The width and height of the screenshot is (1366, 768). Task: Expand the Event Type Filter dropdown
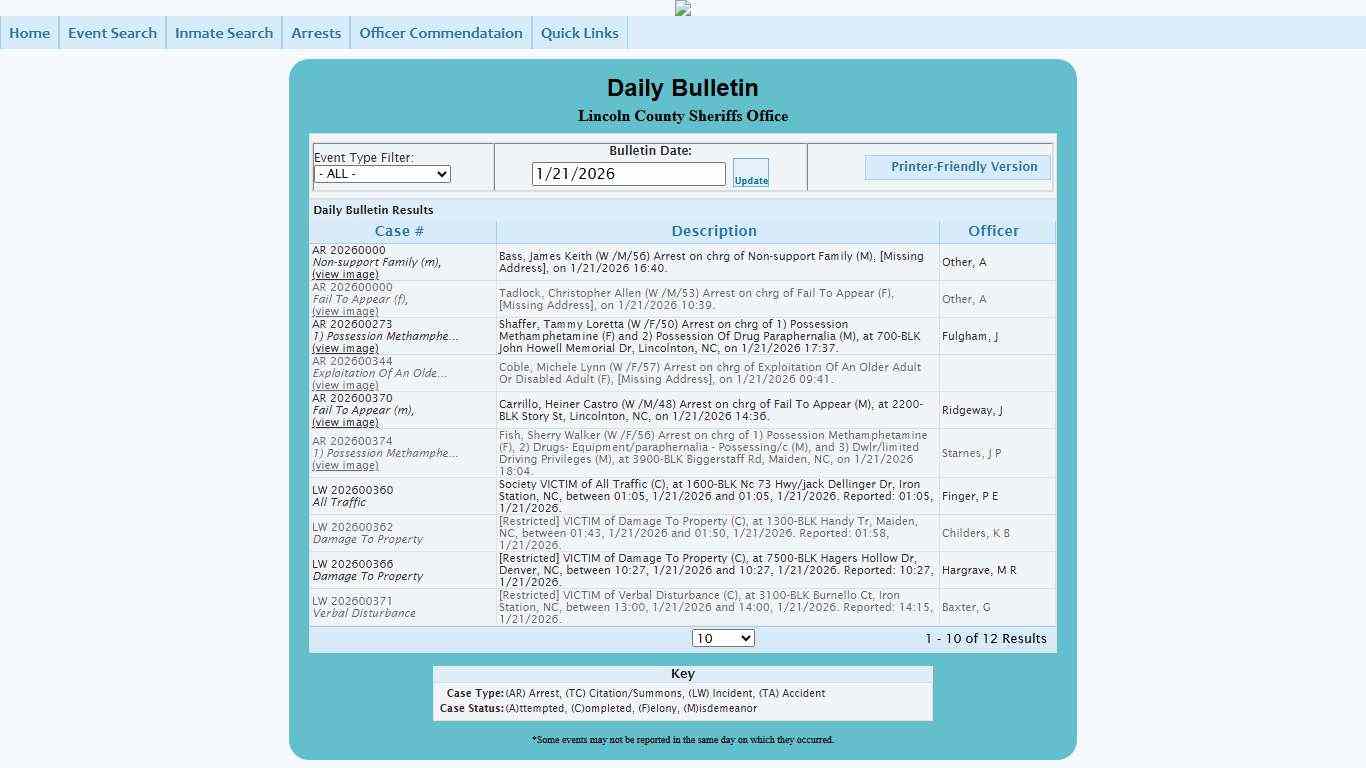pyautogui.click(x=382, y=174)
